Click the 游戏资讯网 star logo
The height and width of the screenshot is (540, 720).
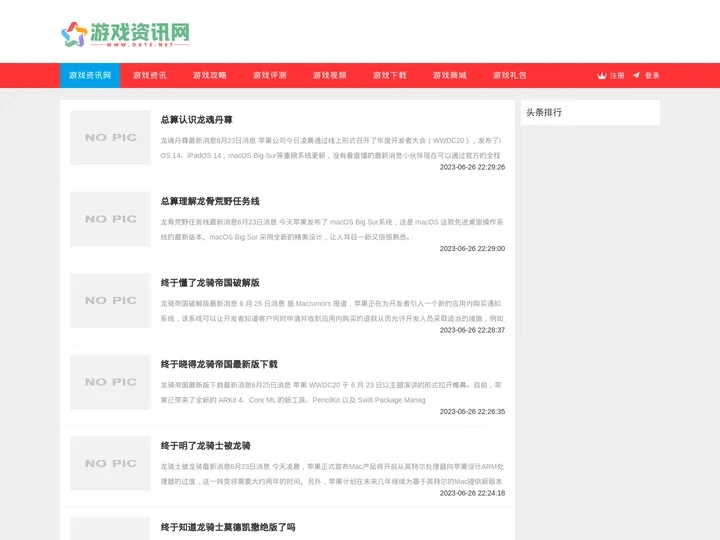pos(125,34)
